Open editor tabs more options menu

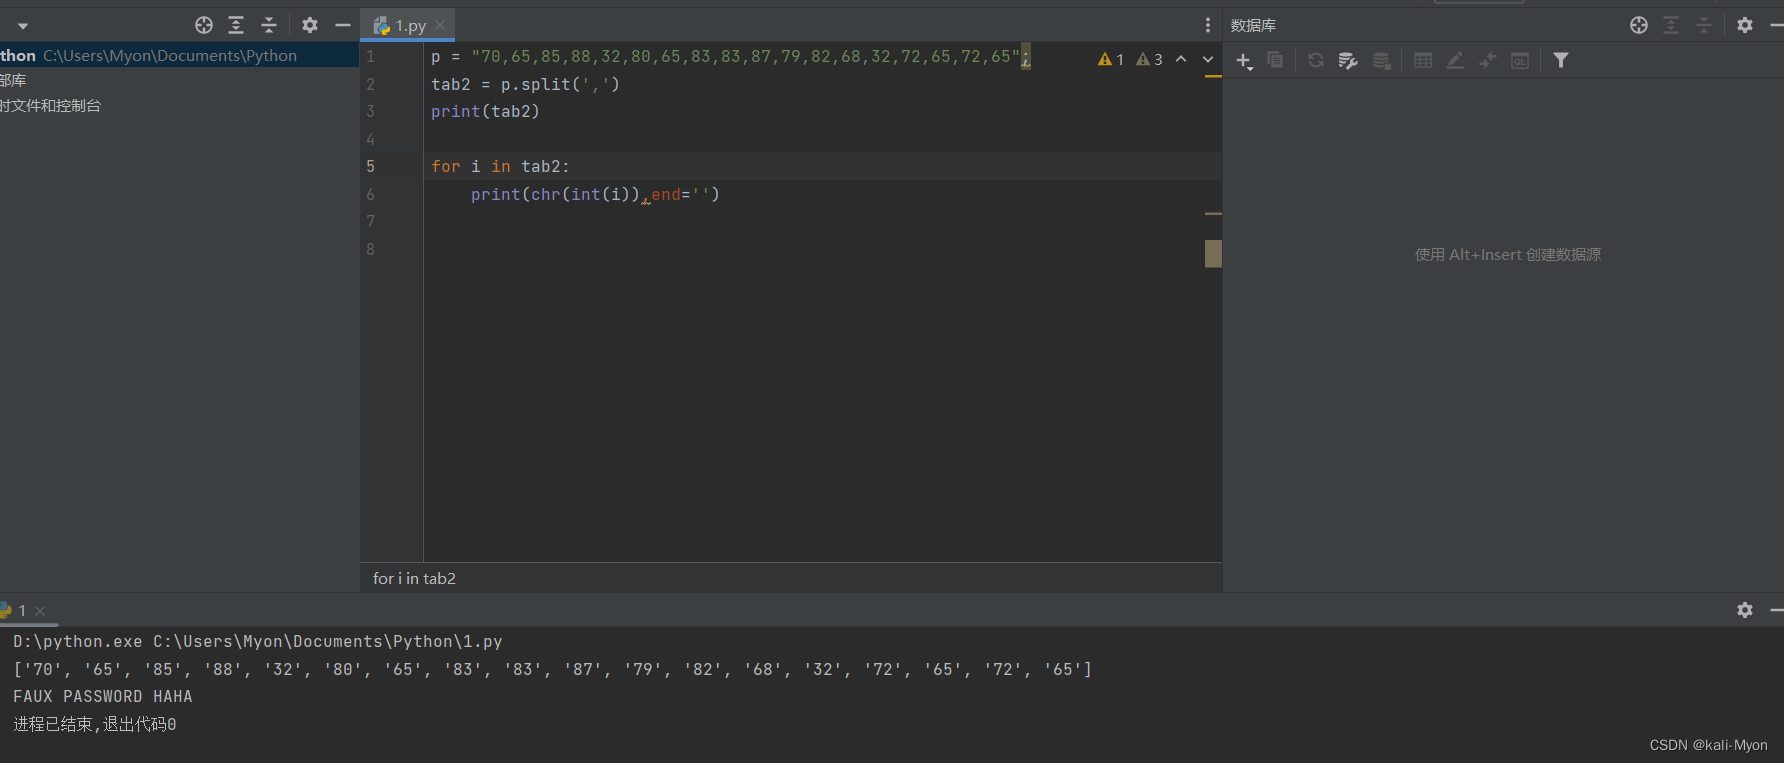point(1208,25)
